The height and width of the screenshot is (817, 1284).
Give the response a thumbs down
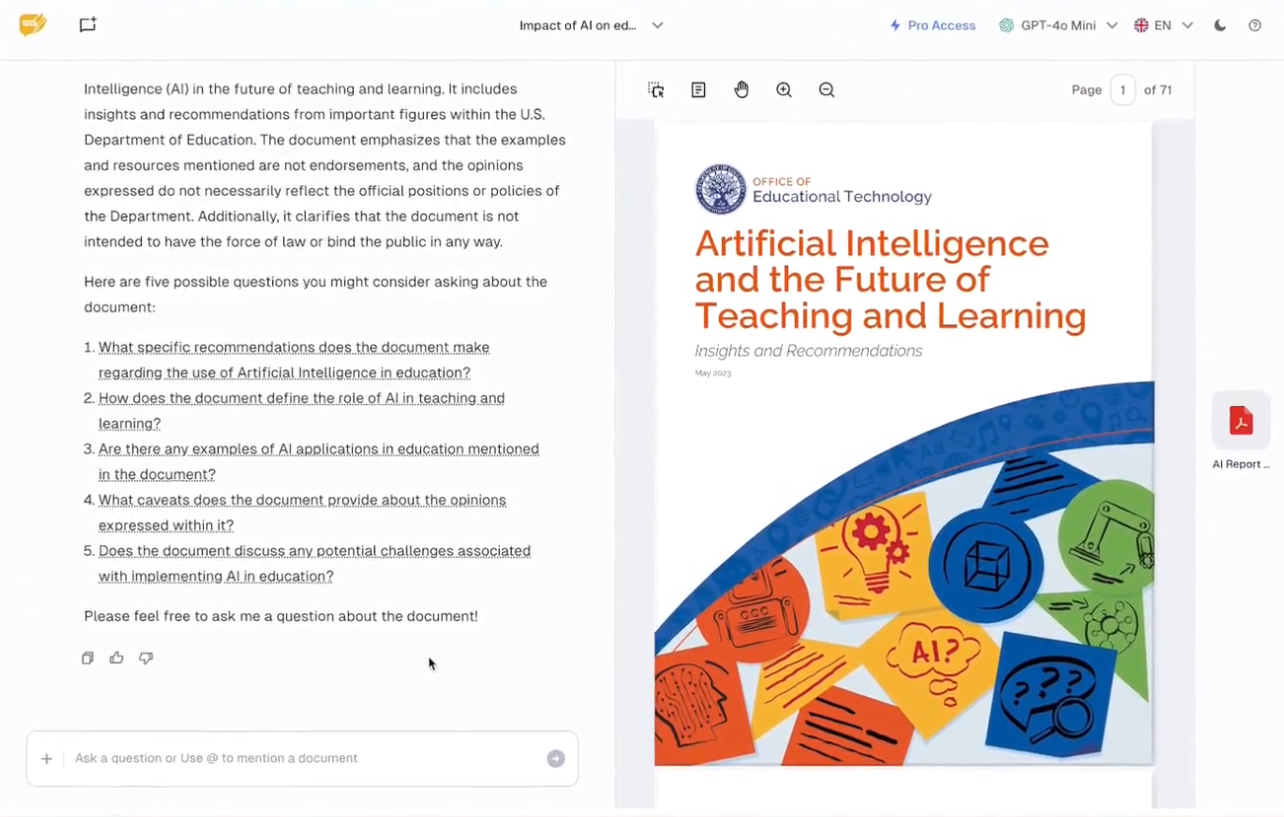146,658
